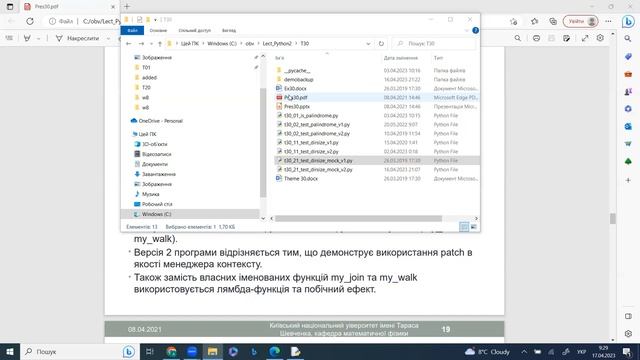Open Edge Collections
The width and height of the screenshot is (640, 360).
pyautogui.click(x=553, y=21)
